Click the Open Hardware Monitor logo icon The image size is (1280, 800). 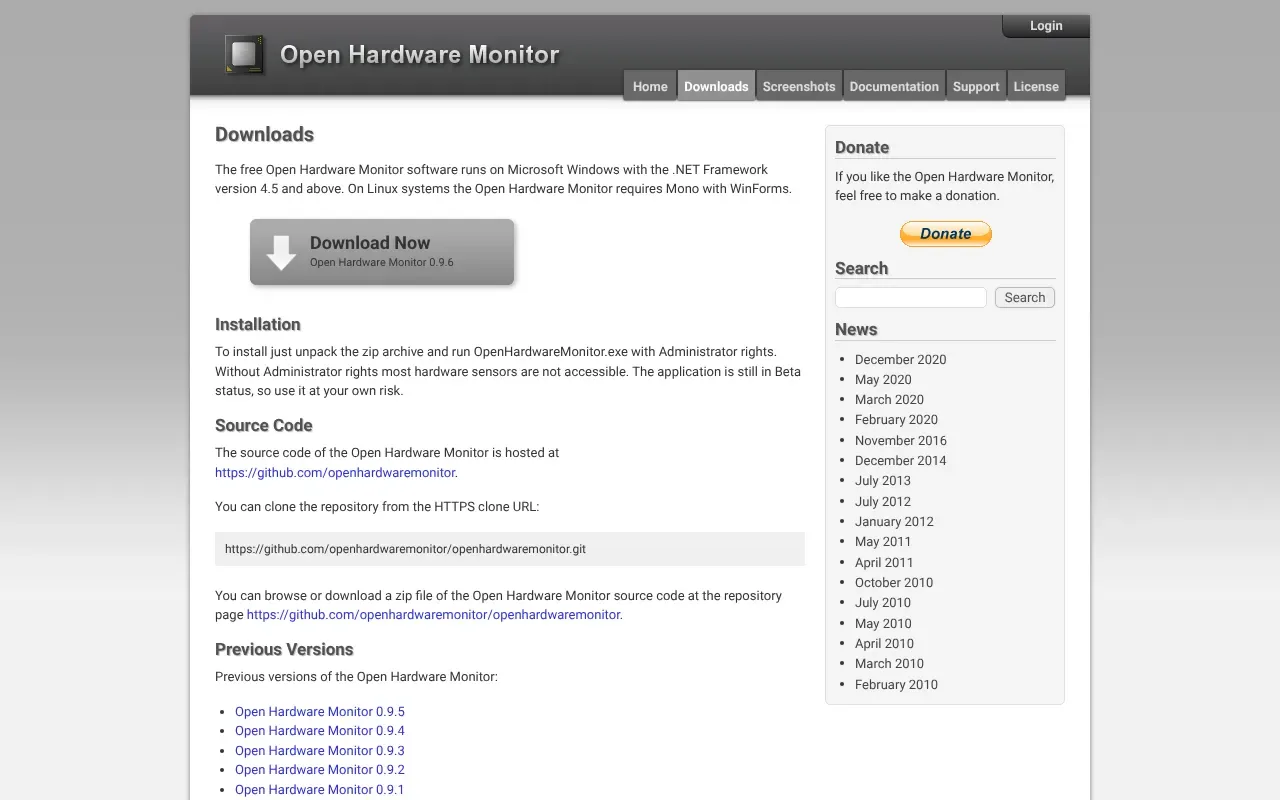[x=243, y=55]
